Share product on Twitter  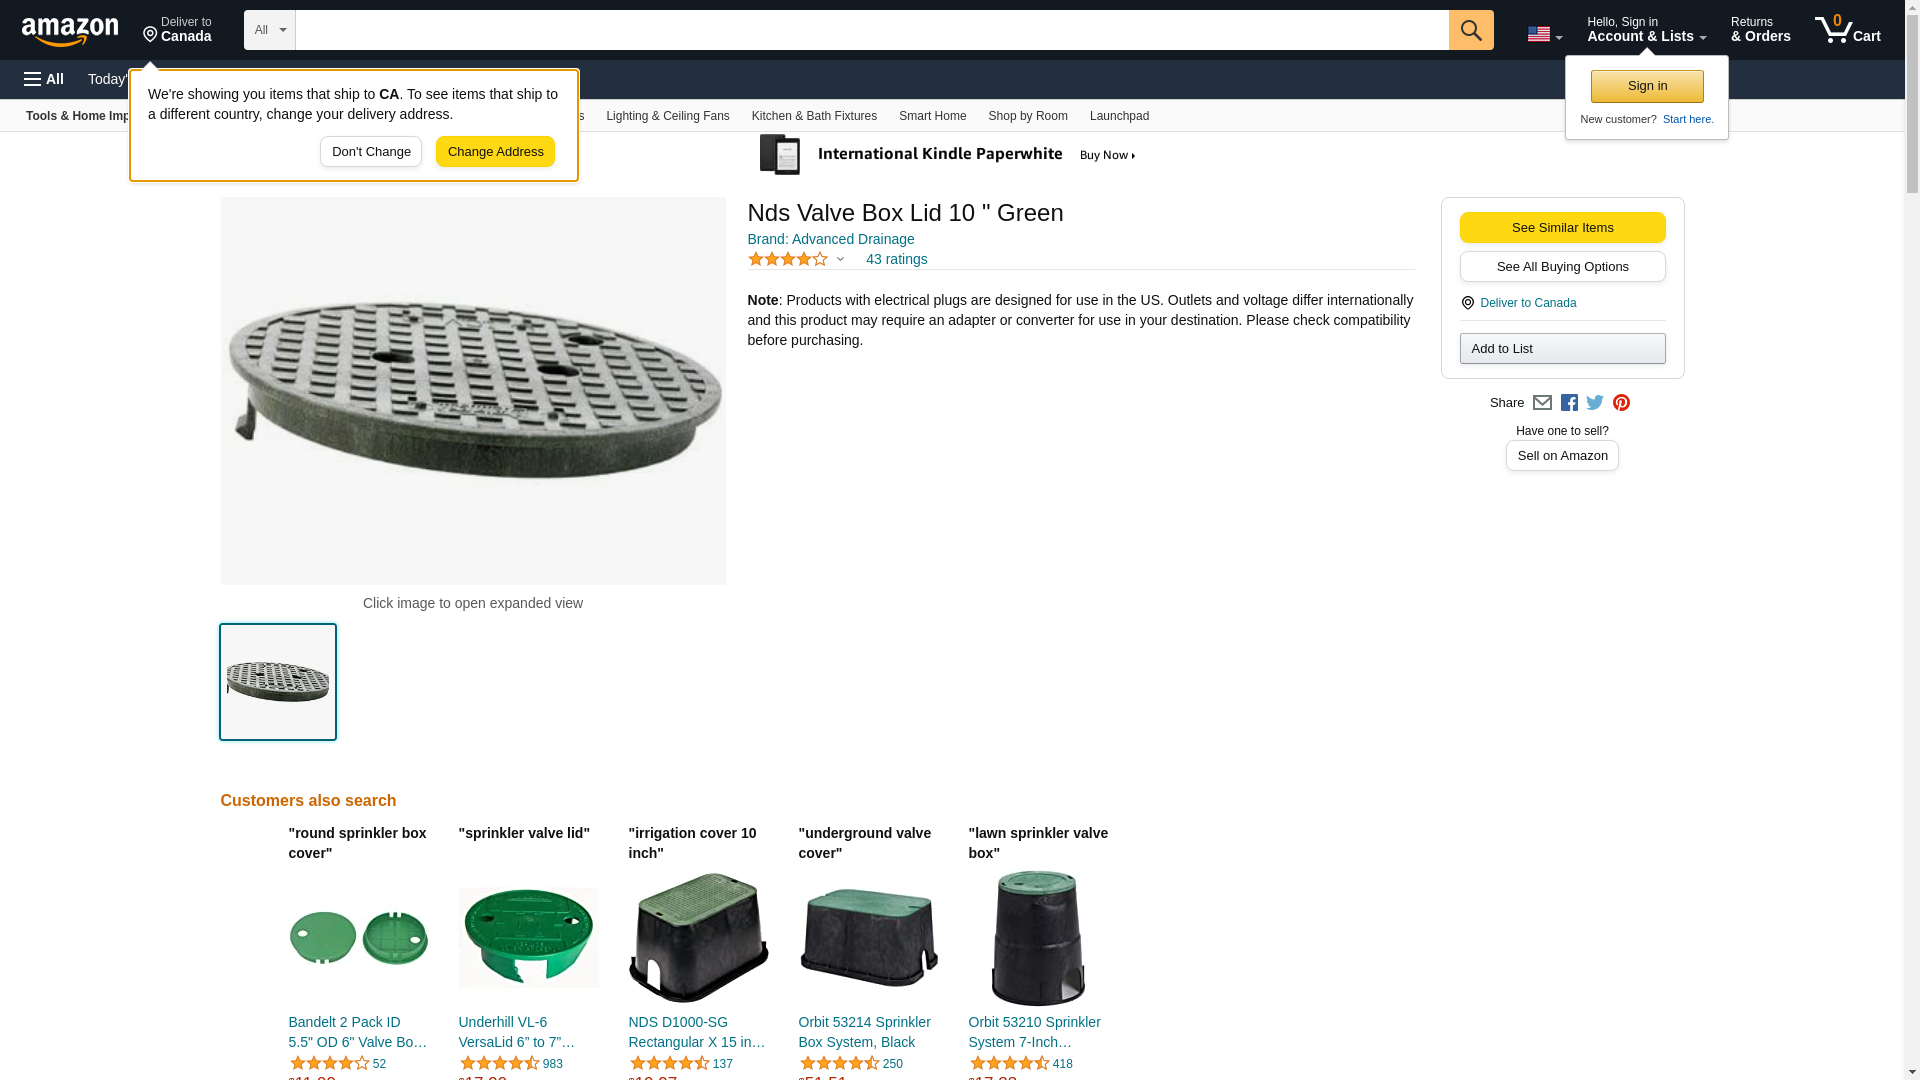[x=1595, y=403]
